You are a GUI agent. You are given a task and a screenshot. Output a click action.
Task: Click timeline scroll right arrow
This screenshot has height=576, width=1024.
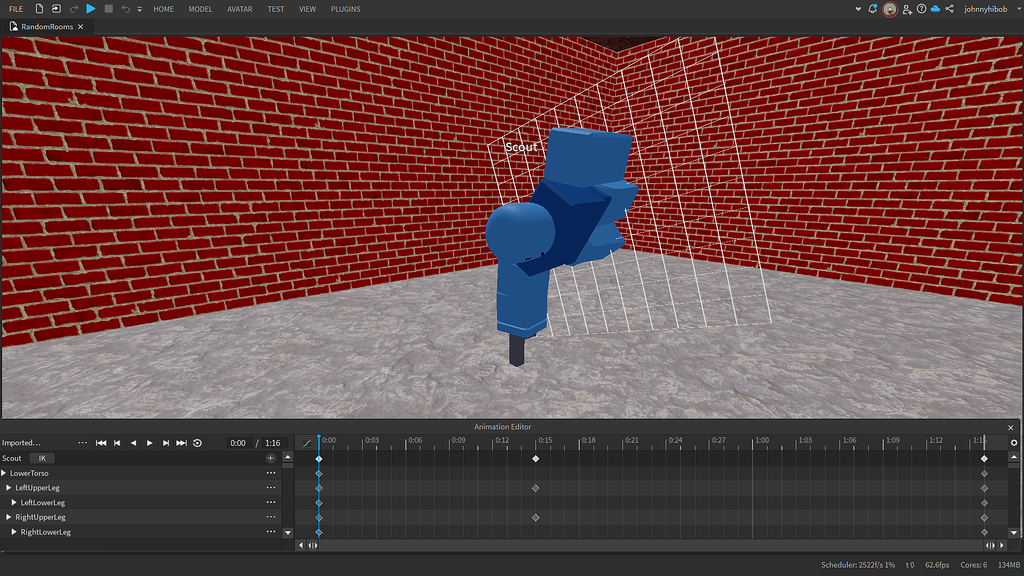tap(1002, 545)
